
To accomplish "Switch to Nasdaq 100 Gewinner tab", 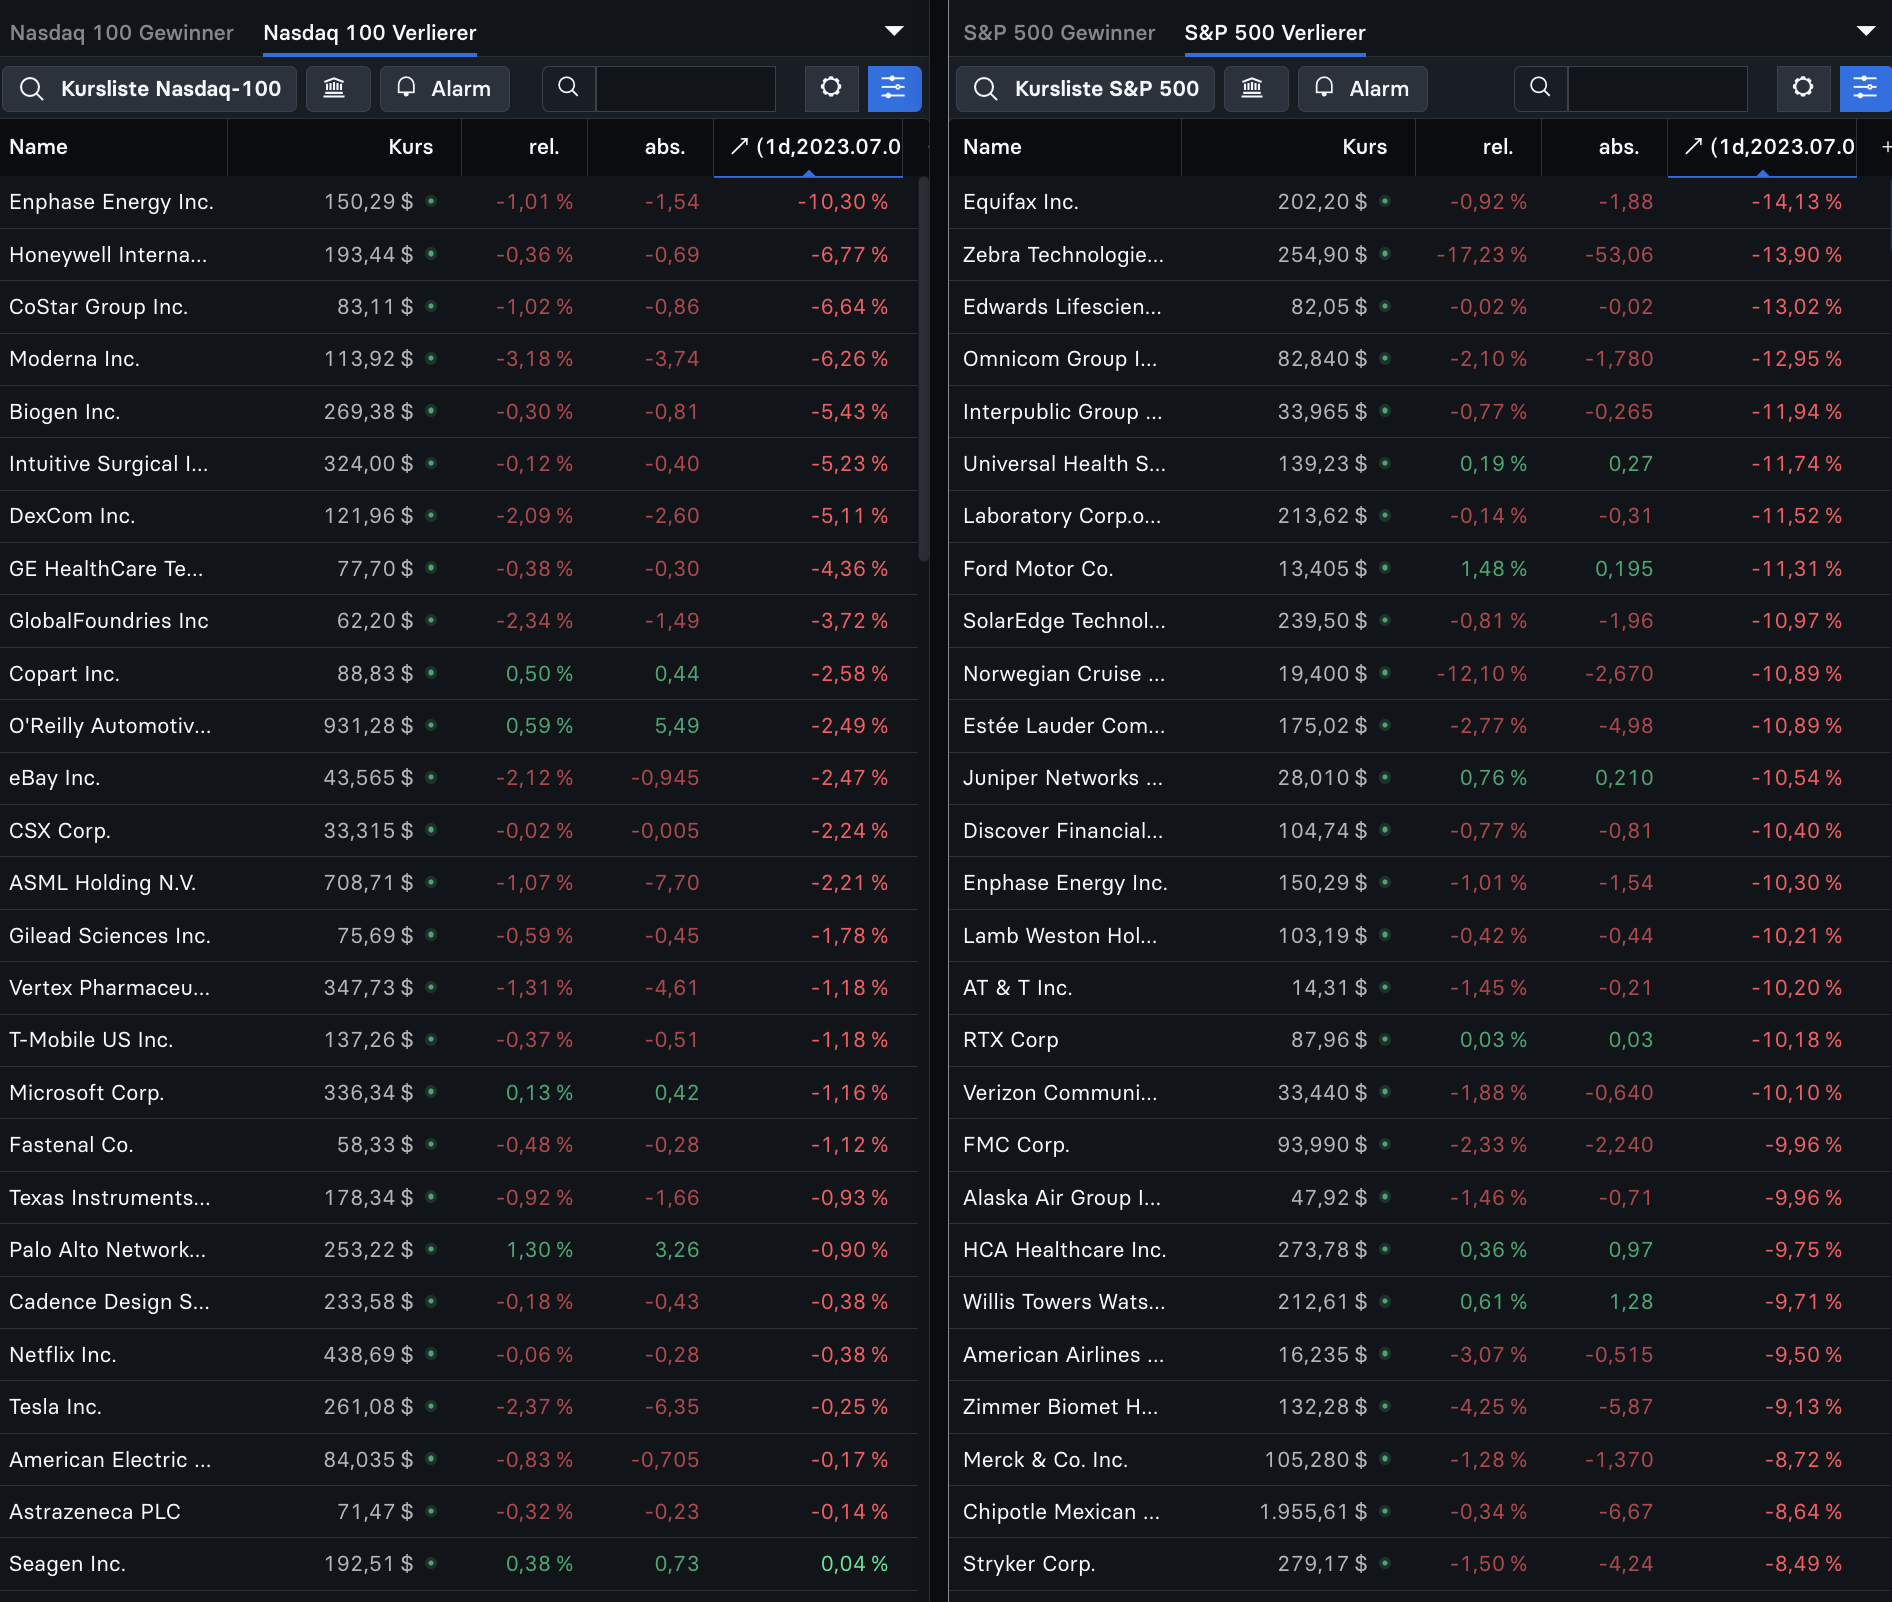I will pos(121,32).
